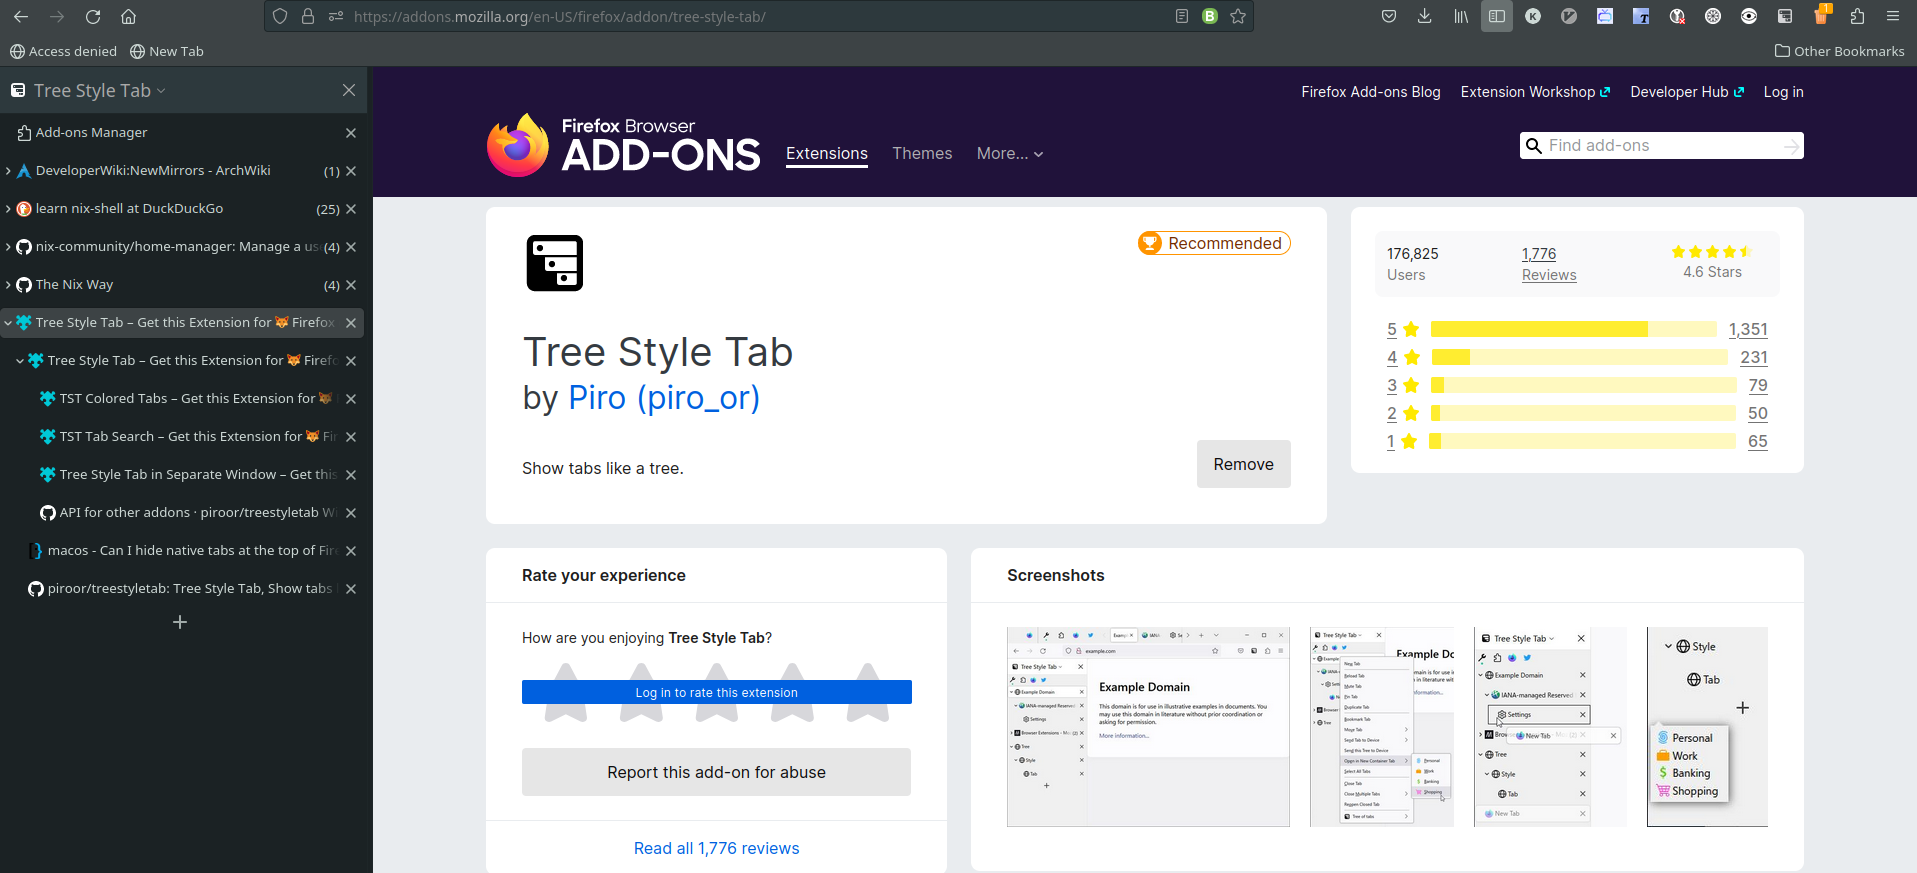Open the Themes section
This screenshot has height=873, width=1917.
pos(922,154)
